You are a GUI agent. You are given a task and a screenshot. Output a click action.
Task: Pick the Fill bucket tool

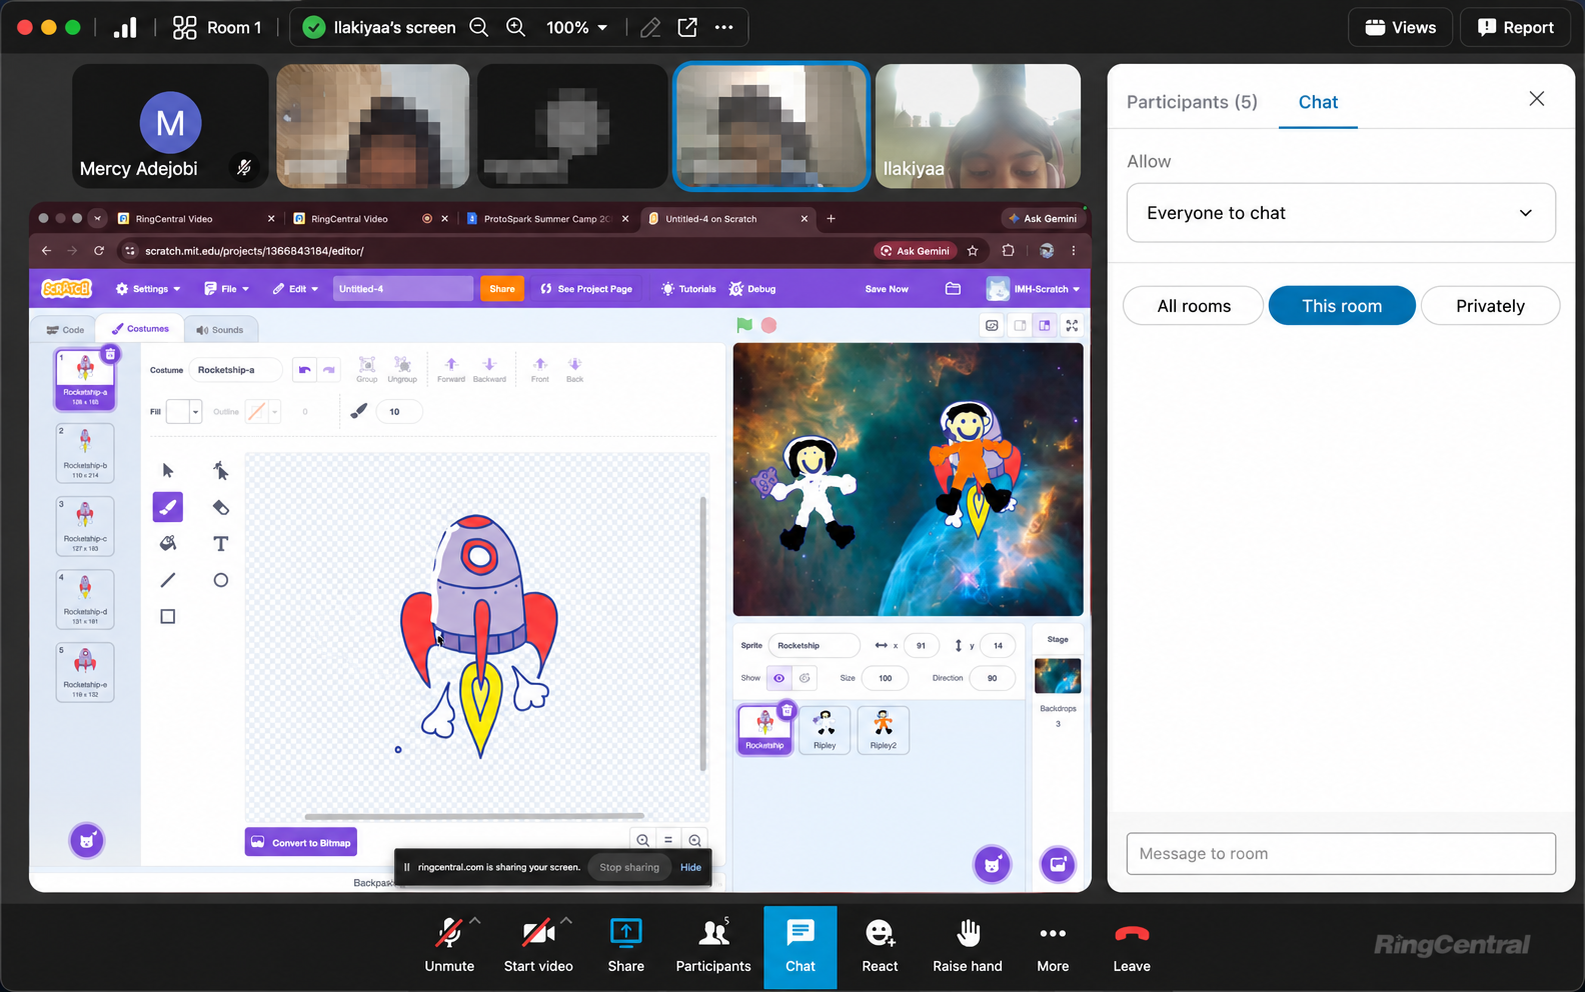click(168, 543)
